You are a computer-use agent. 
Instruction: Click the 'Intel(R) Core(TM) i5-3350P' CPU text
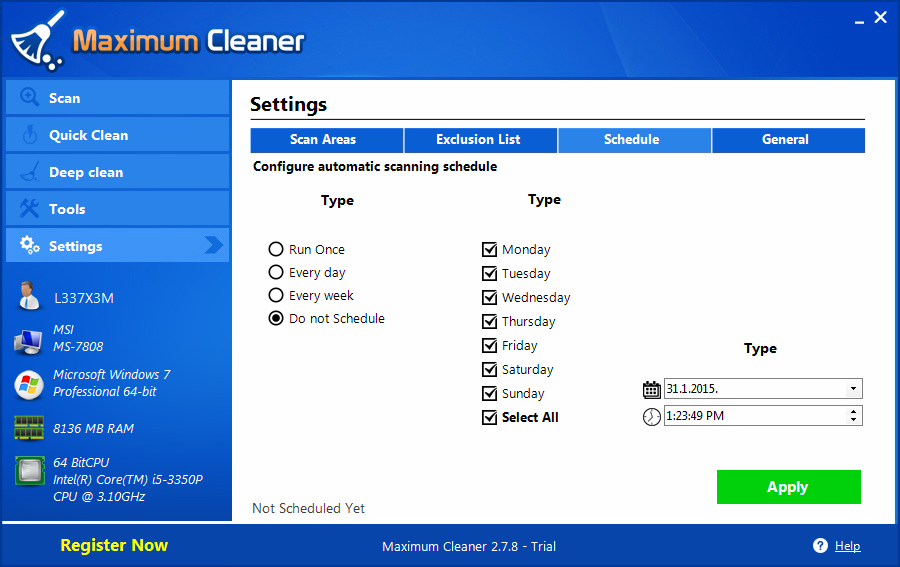pos(128,479)
